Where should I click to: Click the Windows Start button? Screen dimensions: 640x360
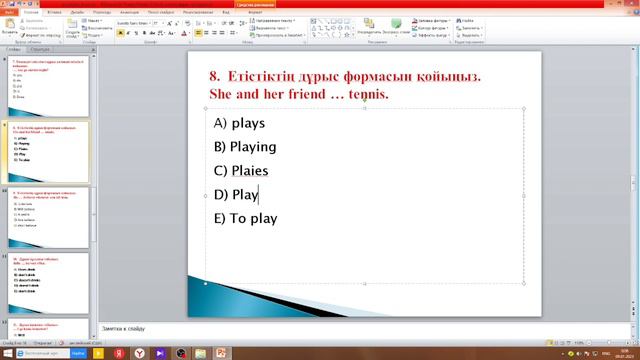click(x=7, y=353)
